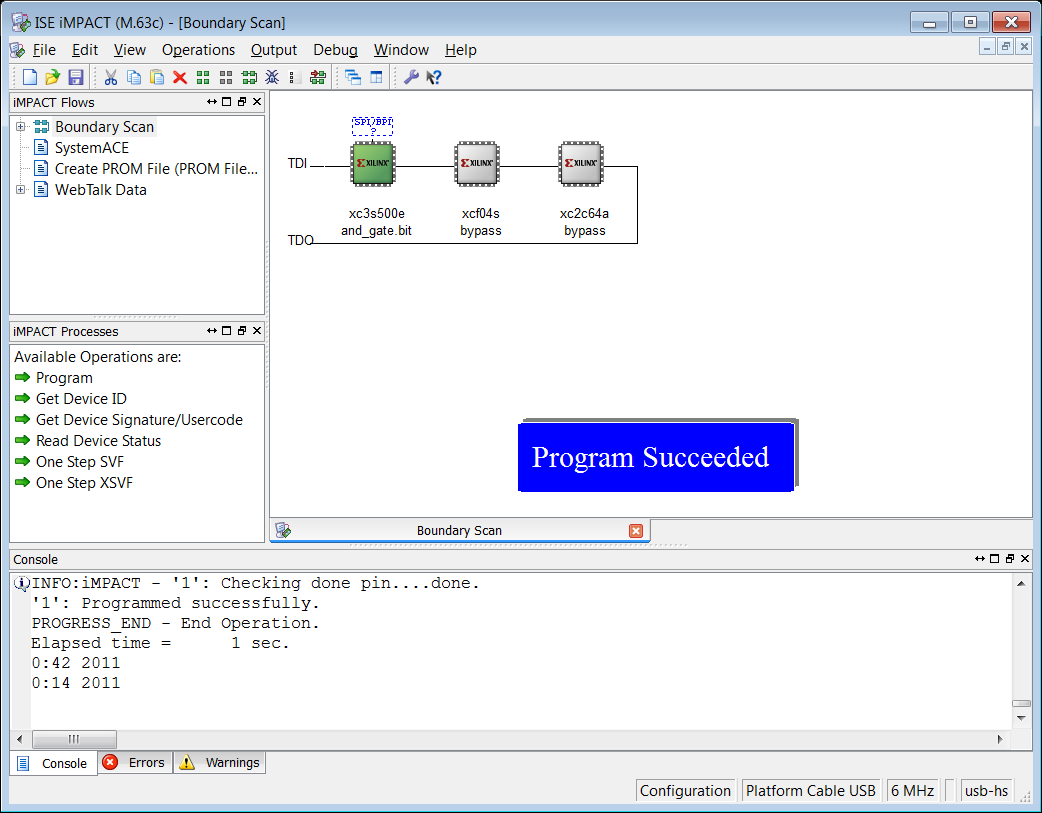
Task: Expand the Boundary Scan tree node
Action: pyautogui.click(x=21, y=126)
